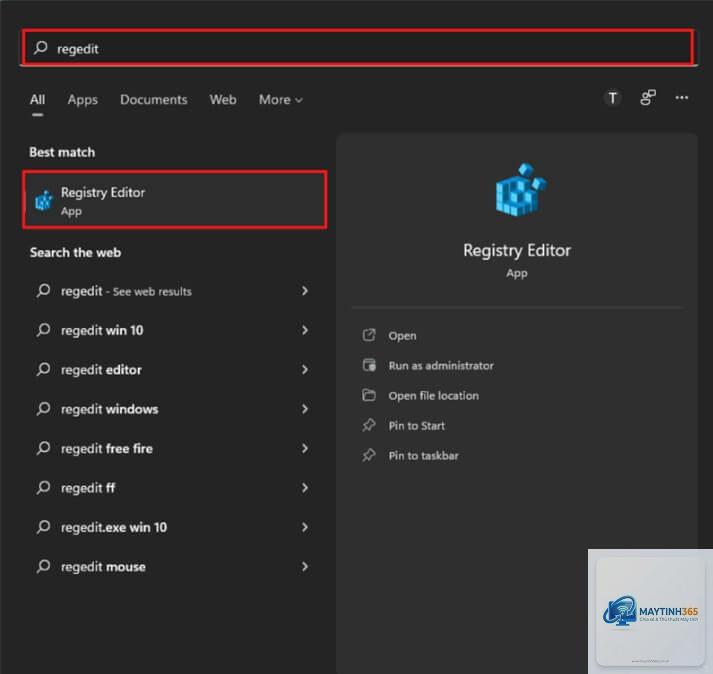
Task: Switch to the Web tab
Action: [x=223, y=99]
